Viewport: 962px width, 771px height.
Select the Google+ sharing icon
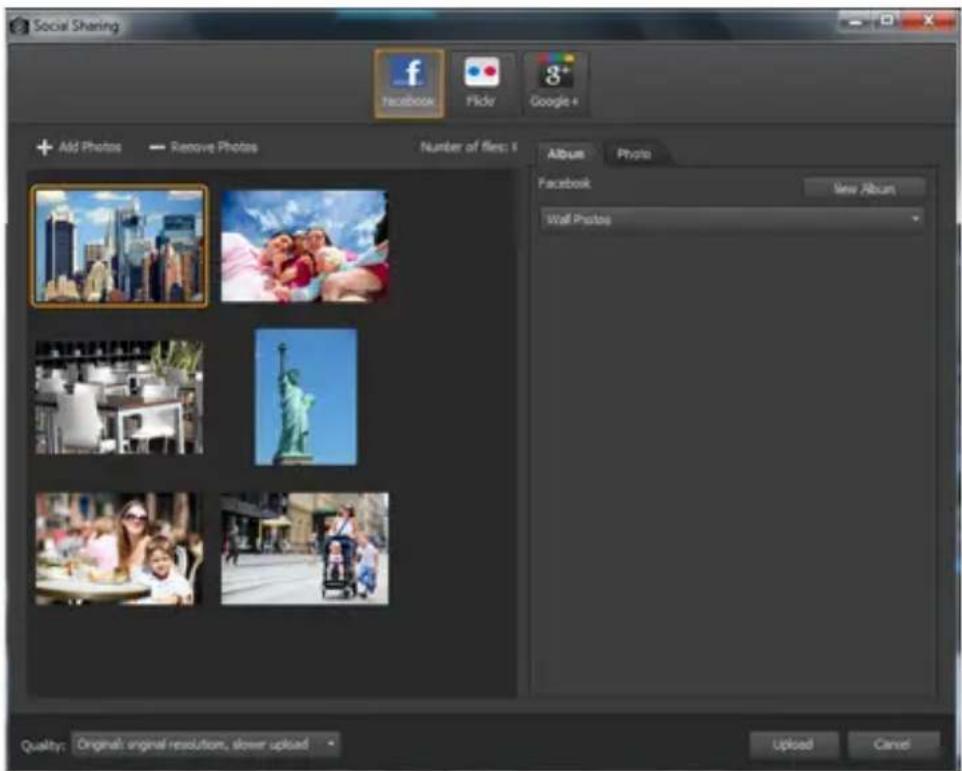pyautogui.click(x=555, y=83)
